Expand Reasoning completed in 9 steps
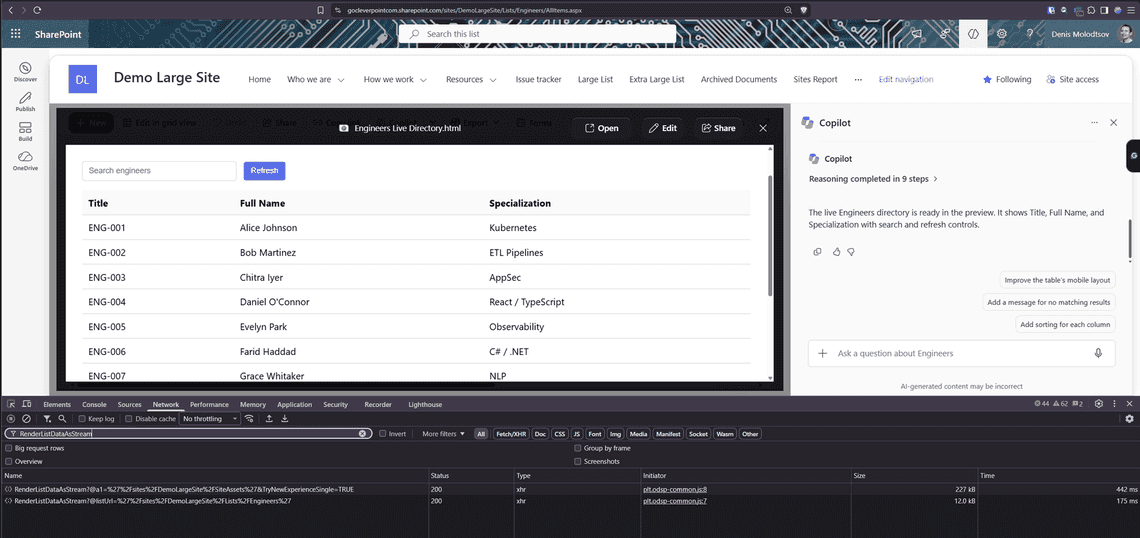Viewport: 1140px width, 538px height. coord(873,178)
